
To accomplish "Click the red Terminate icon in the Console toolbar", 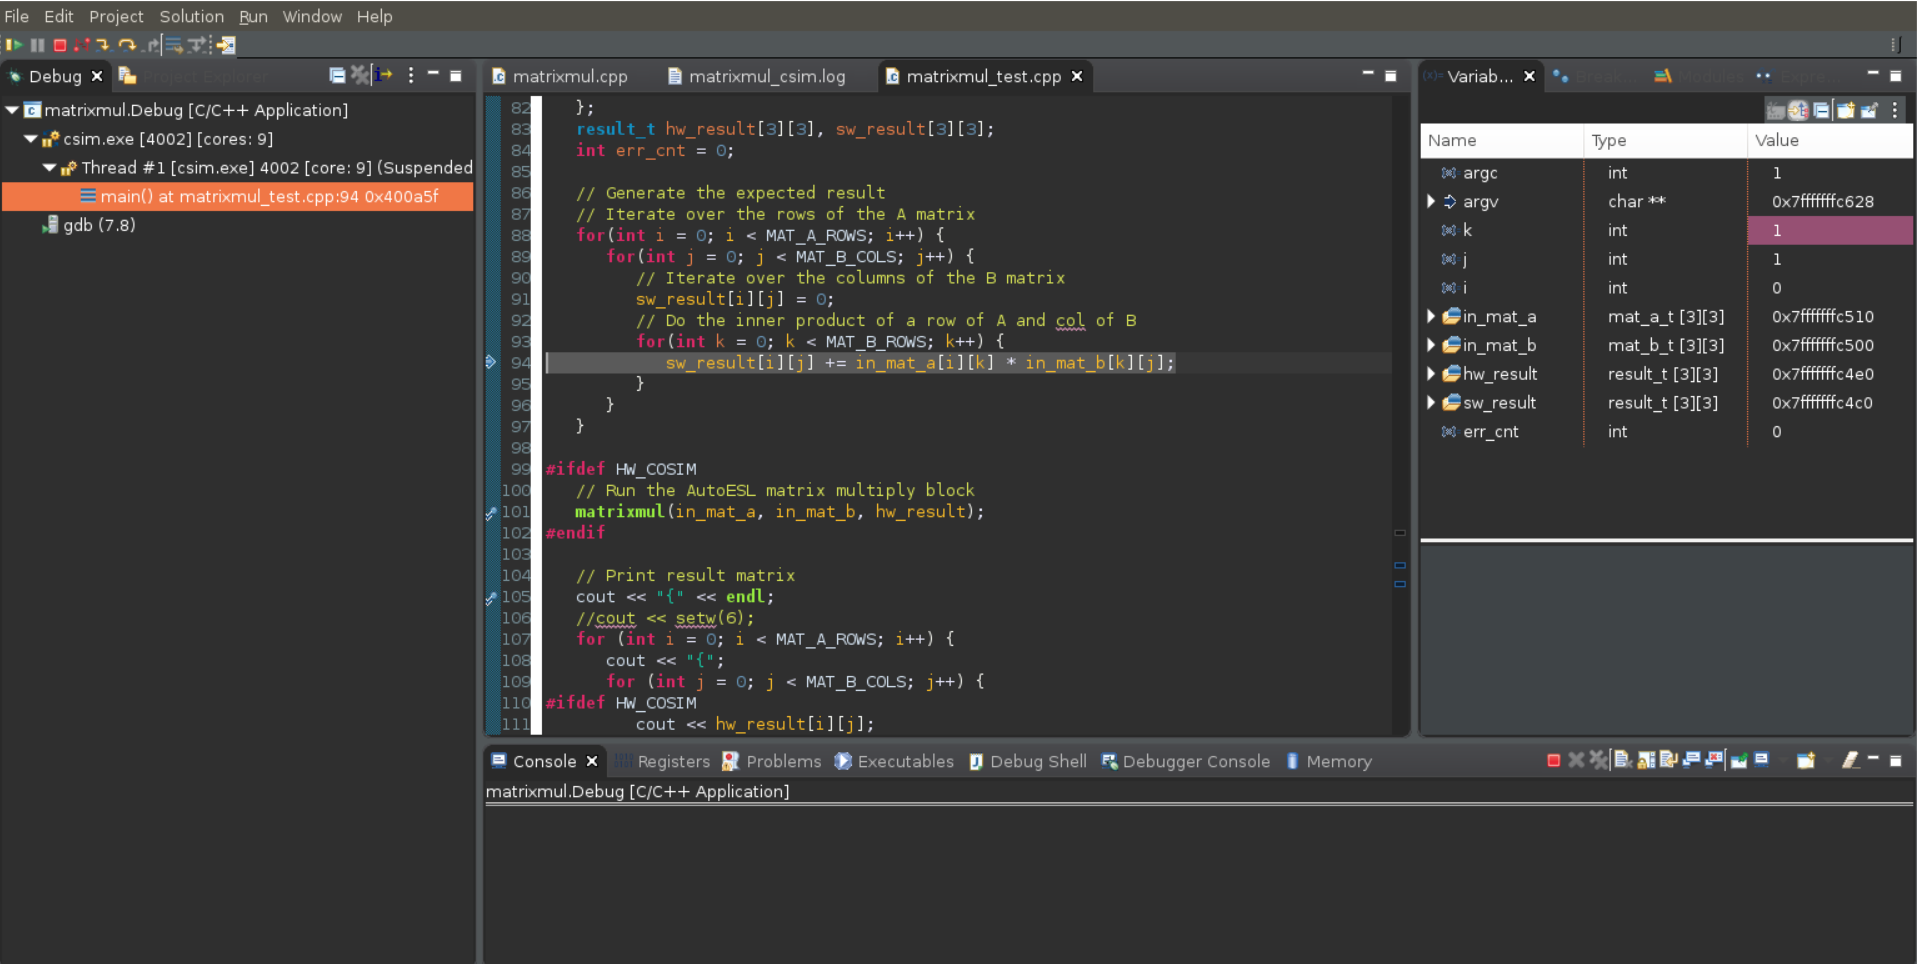I will pyautogui.click(x=1553, y=761).
